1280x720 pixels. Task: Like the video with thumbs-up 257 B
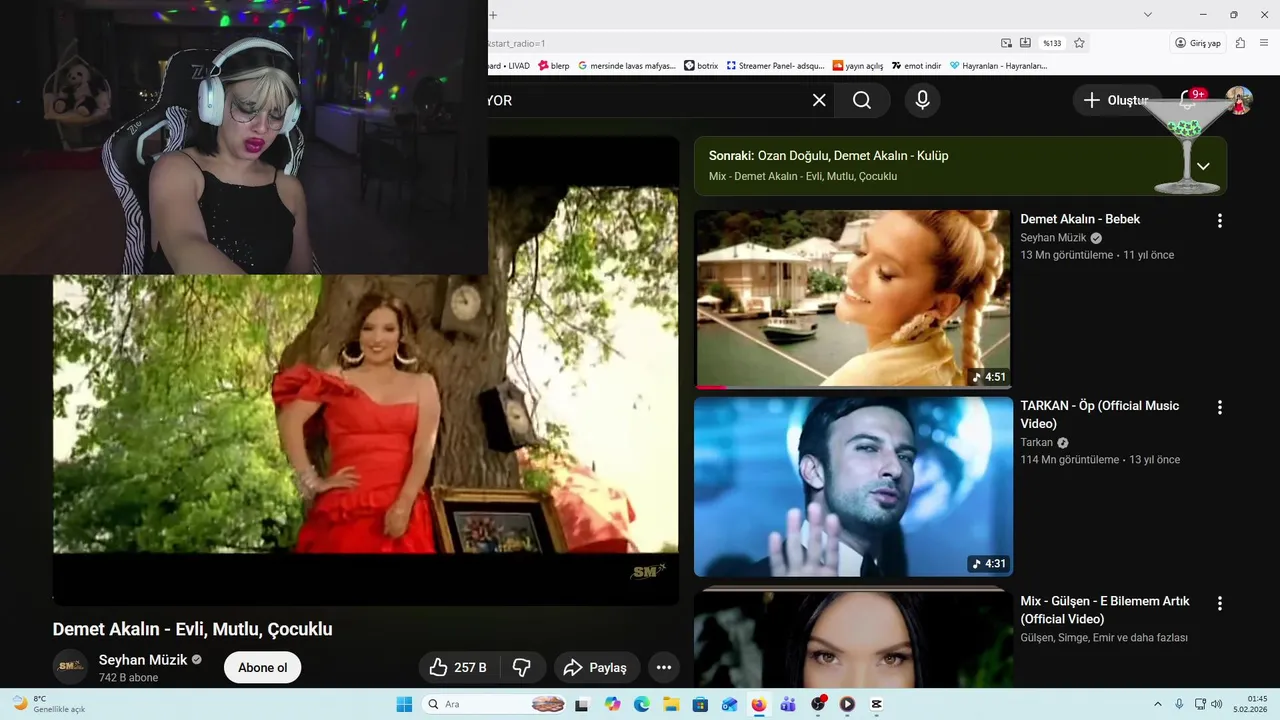coord(458,667)
